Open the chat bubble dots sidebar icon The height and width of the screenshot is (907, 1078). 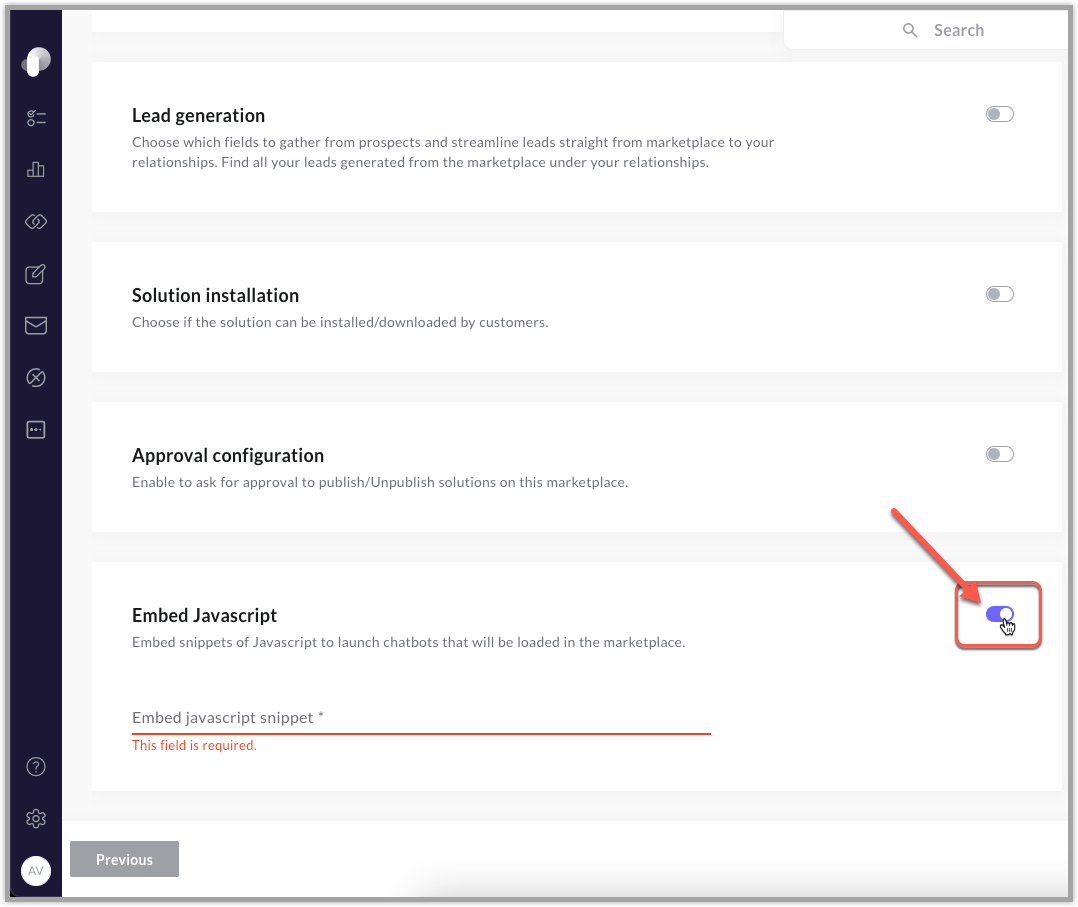(36, 430)
